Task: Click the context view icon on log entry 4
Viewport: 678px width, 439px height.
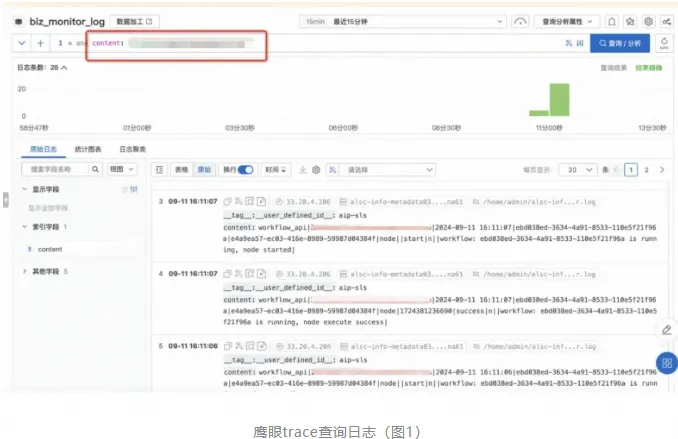Action: (x=250, y=274)
